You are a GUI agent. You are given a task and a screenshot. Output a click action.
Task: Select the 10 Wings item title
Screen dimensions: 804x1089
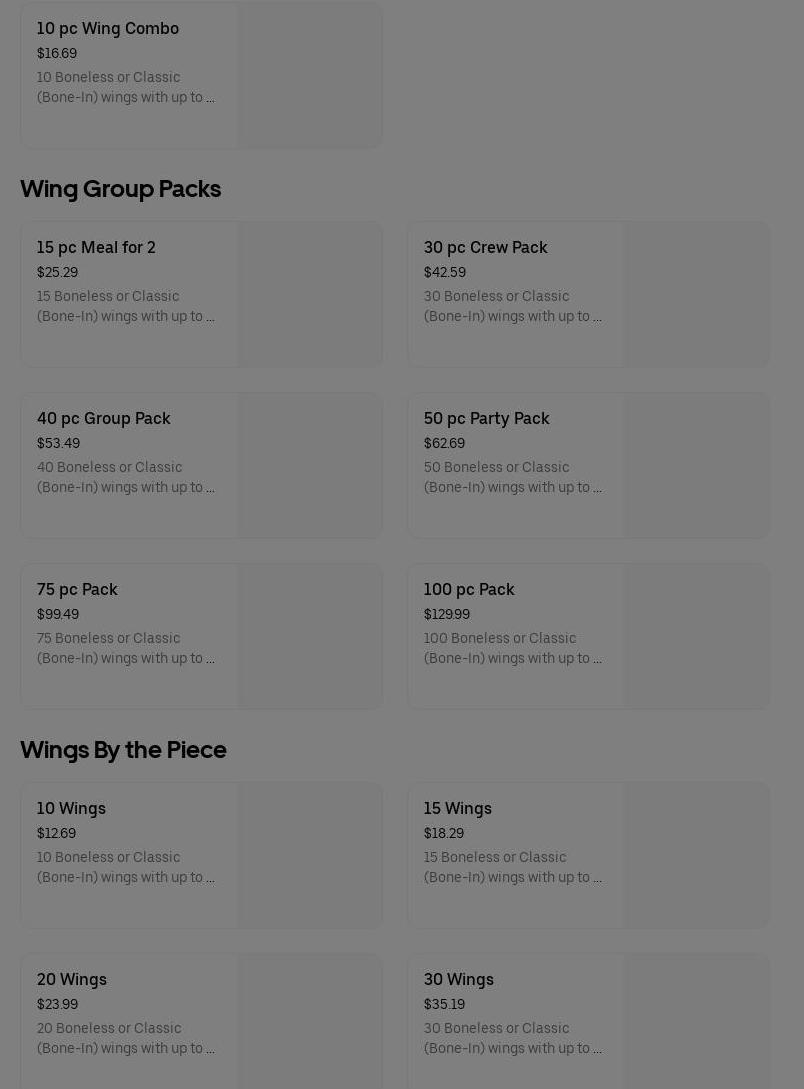point(71,809)
